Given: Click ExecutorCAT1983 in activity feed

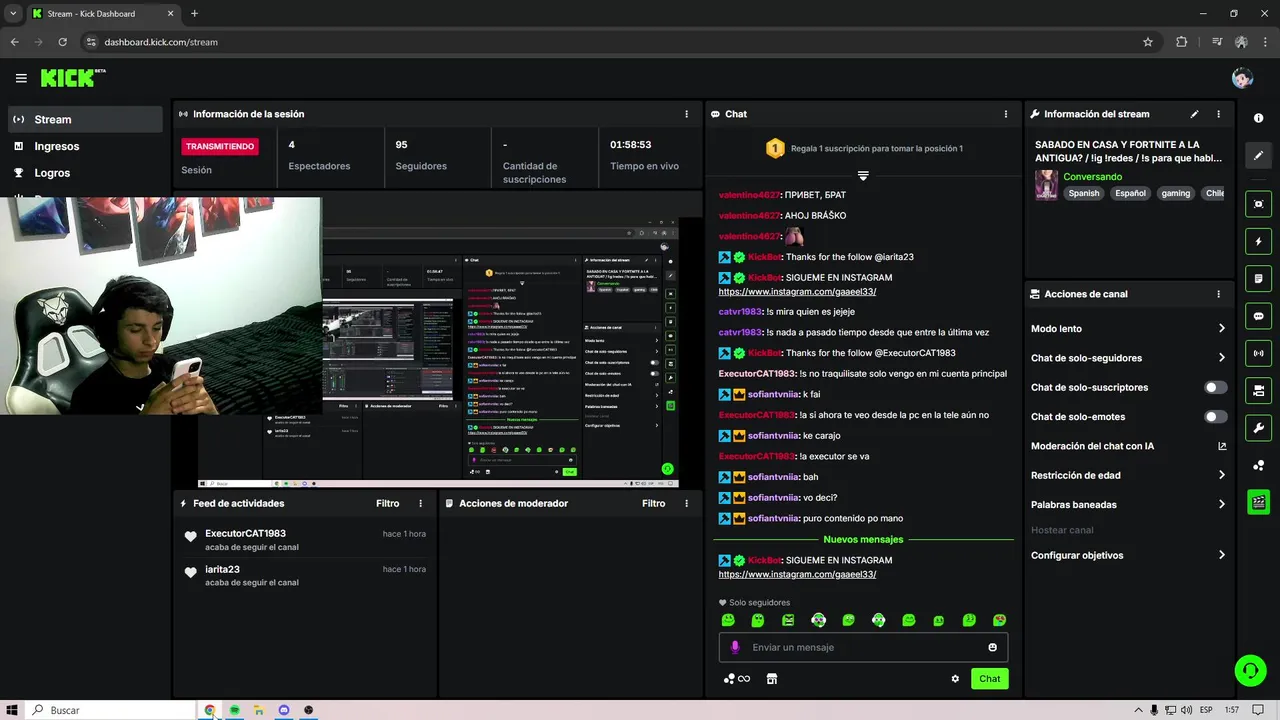Looking at the screenshot, I should 245,534.
